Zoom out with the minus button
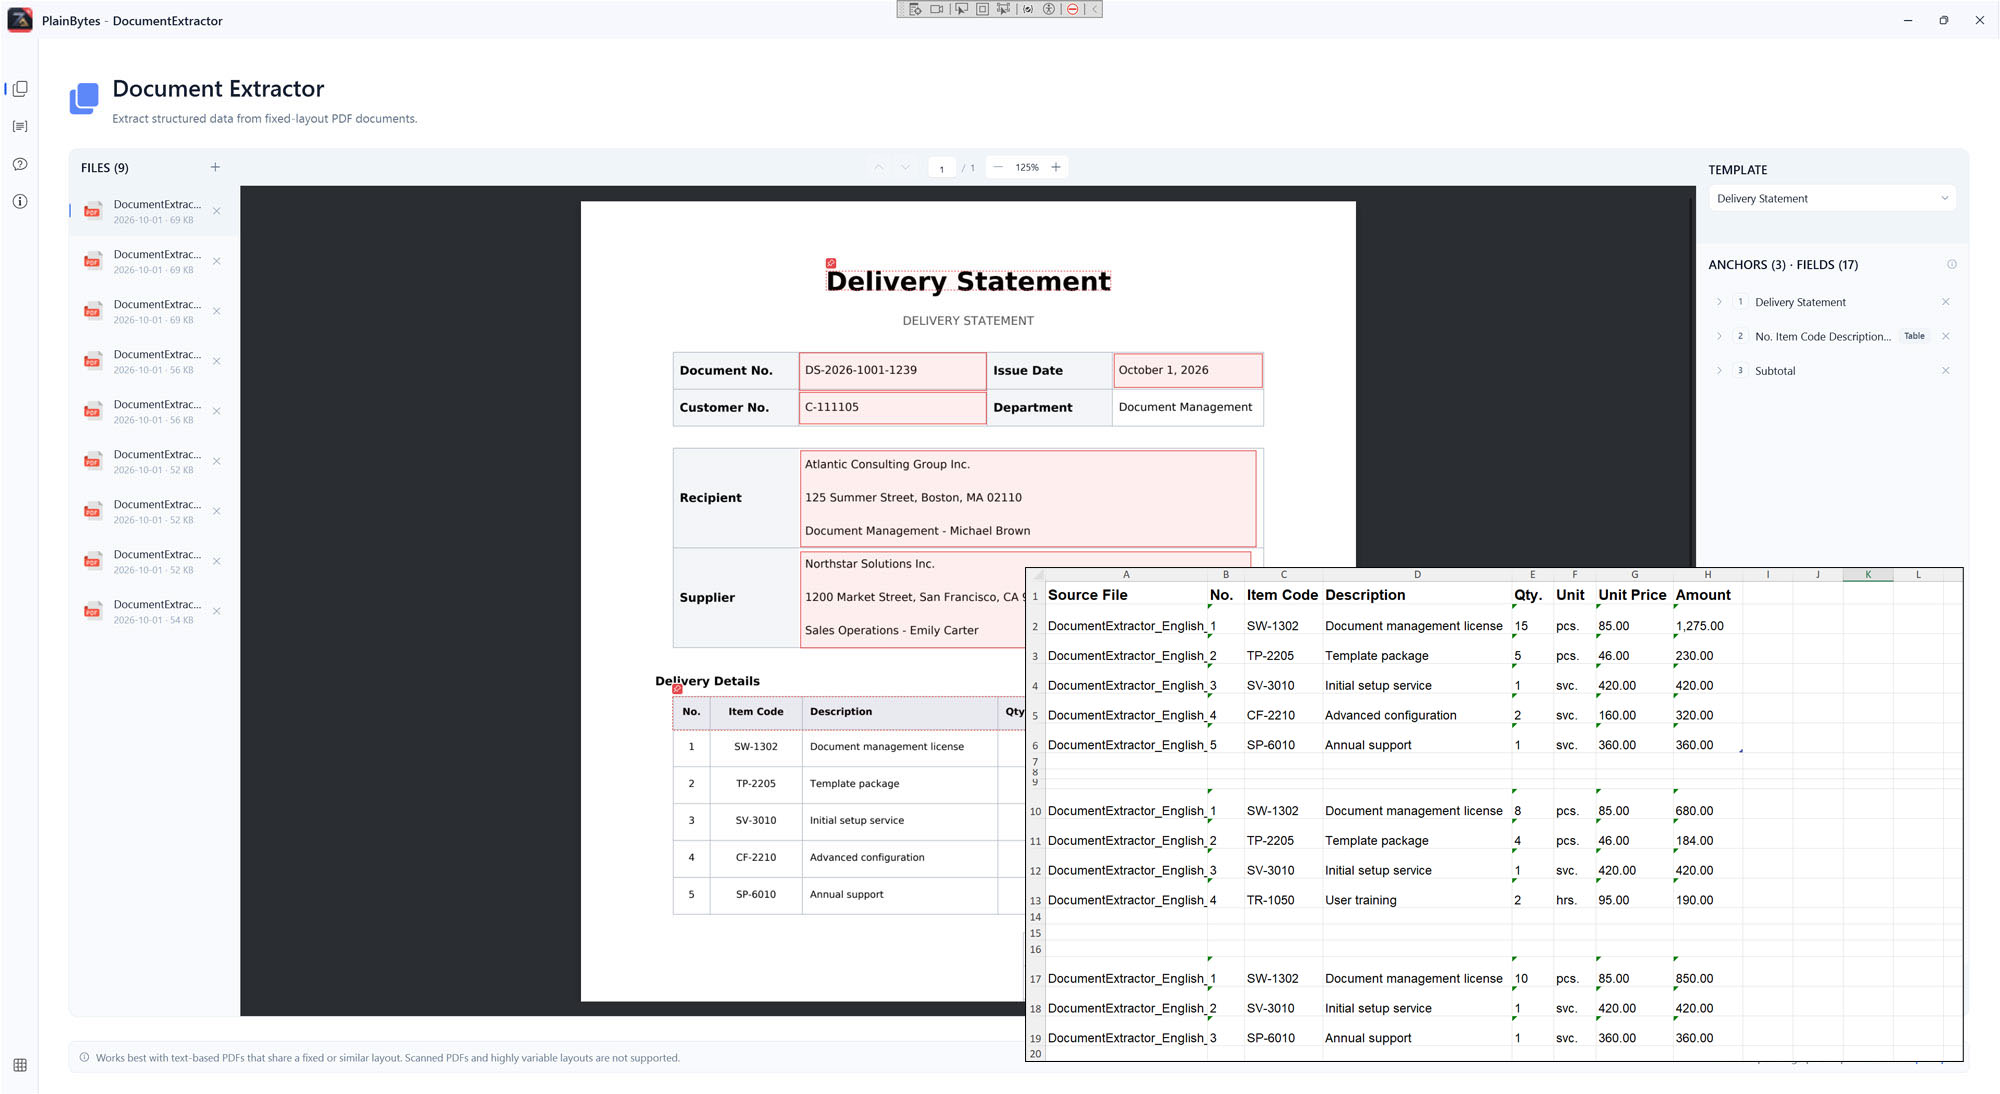2000x1094 pixels. coord(997,167)
